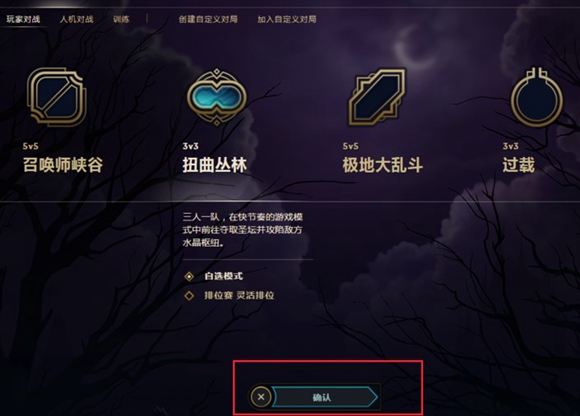
Task: Switch to the 玩家对战 tab
Action: (23, 19)
